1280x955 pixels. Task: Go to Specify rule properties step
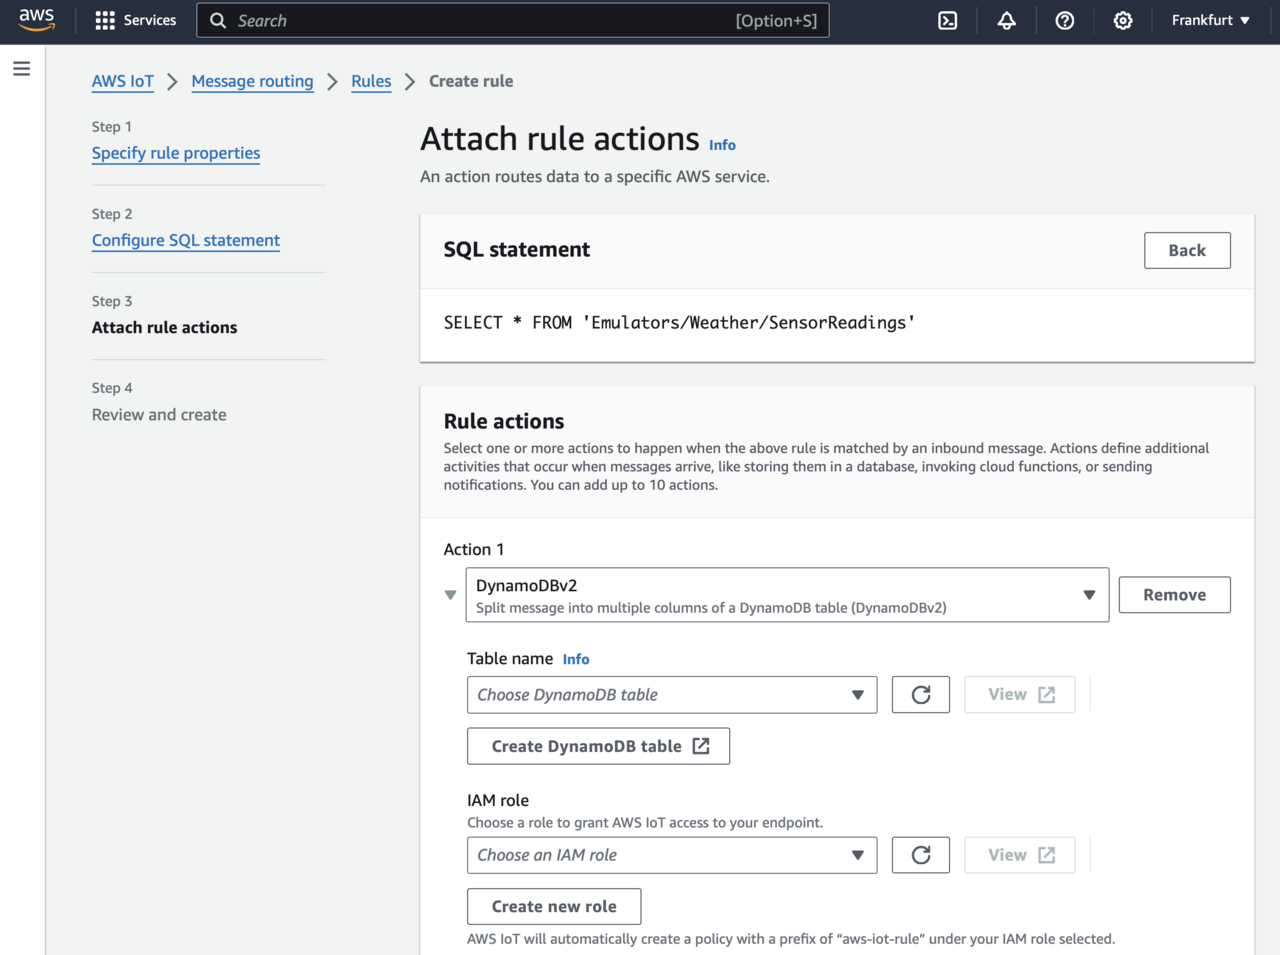click(176, 153)
